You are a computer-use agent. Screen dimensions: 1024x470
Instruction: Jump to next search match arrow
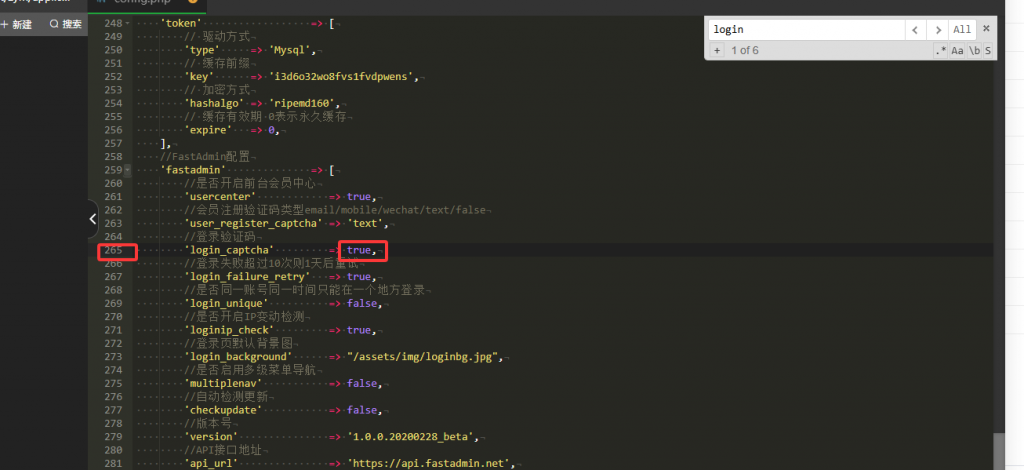(x=937, y=30)
